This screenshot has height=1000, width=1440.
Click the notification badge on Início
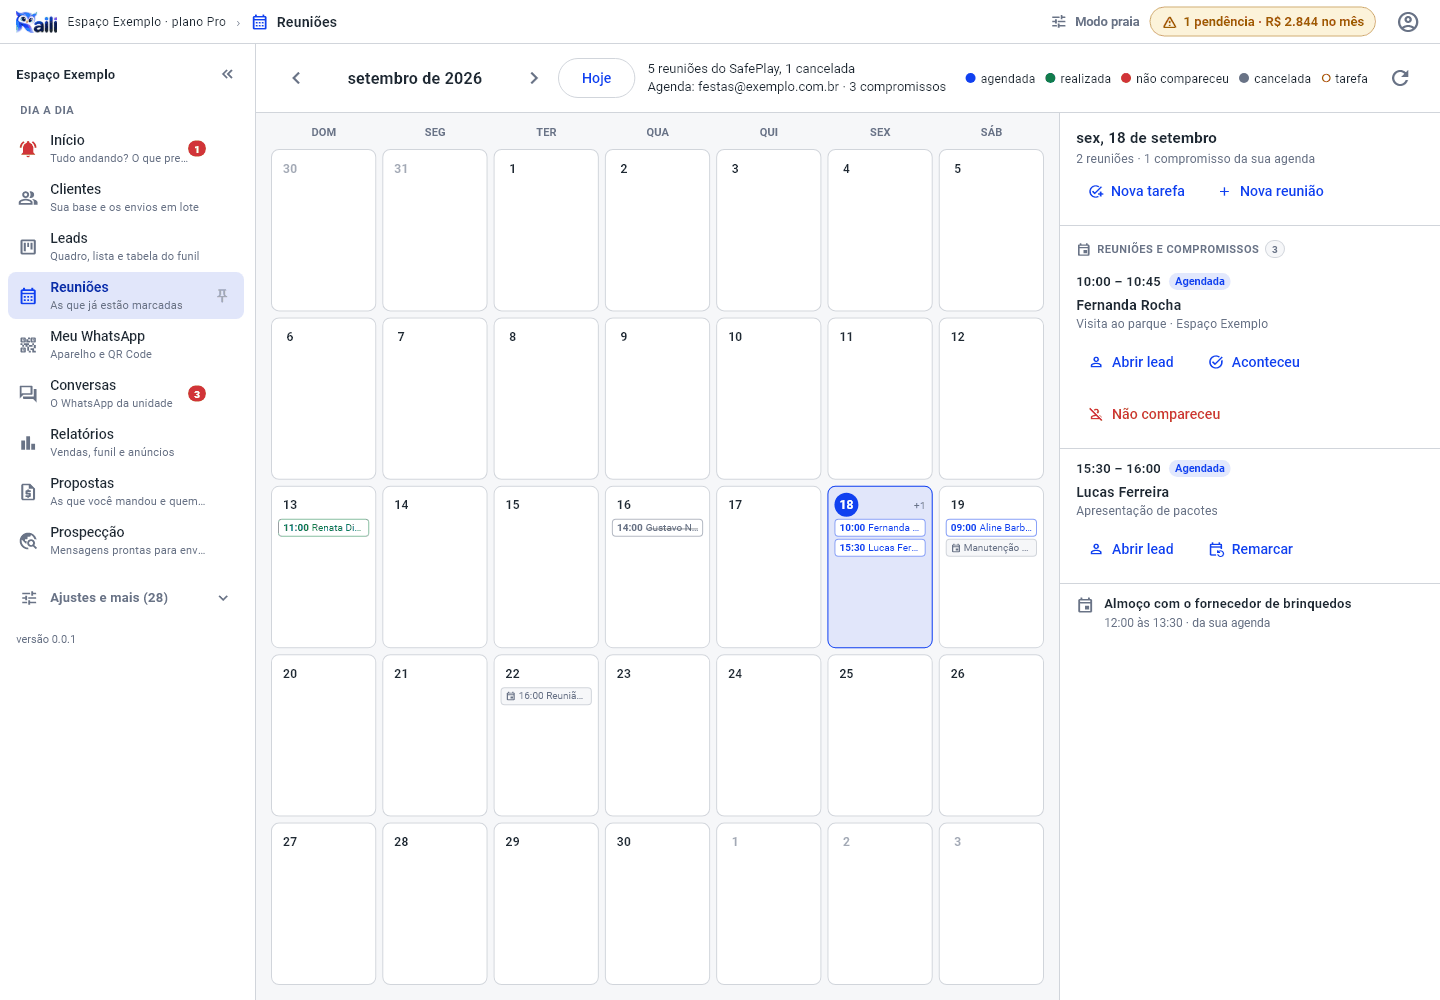[197, 149]
